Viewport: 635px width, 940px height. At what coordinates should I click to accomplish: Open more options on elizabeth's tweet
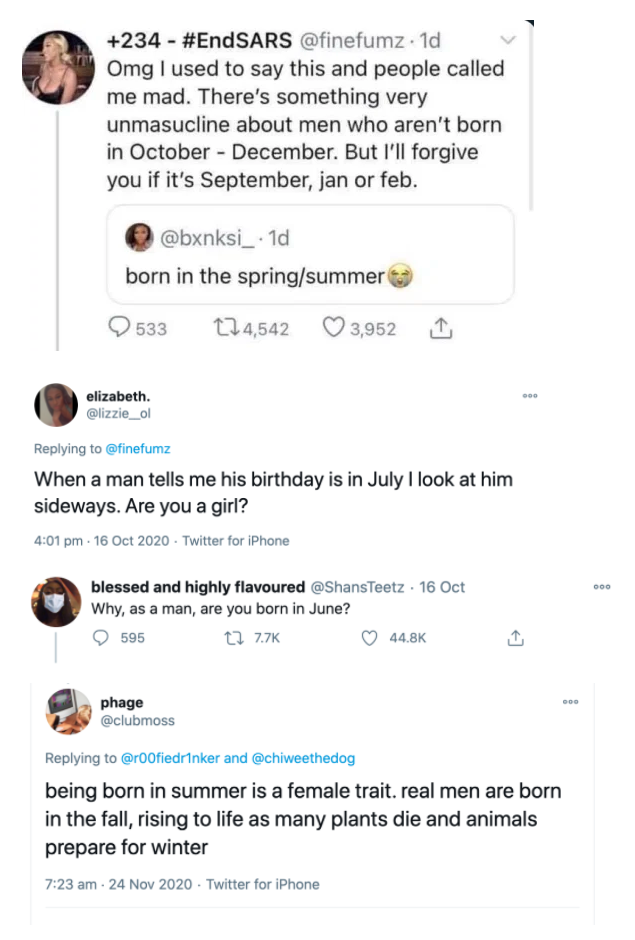[530, 396]
